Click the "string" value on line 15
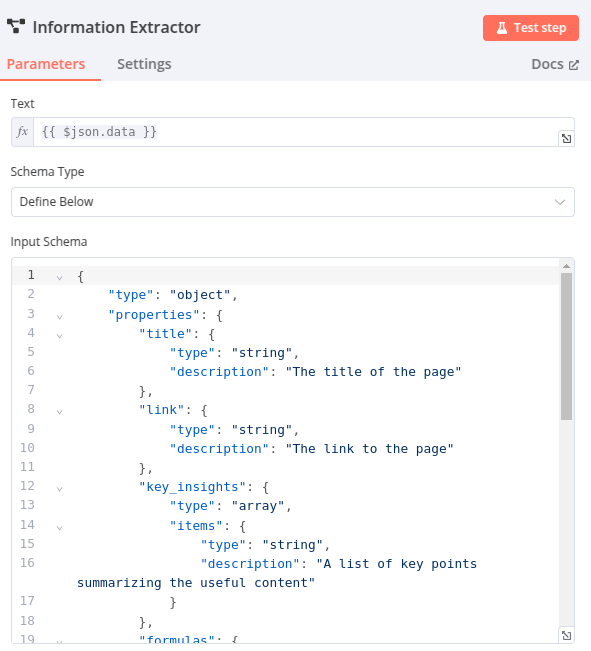The height and width of the screenshot is (651, 591). point(293,545)
